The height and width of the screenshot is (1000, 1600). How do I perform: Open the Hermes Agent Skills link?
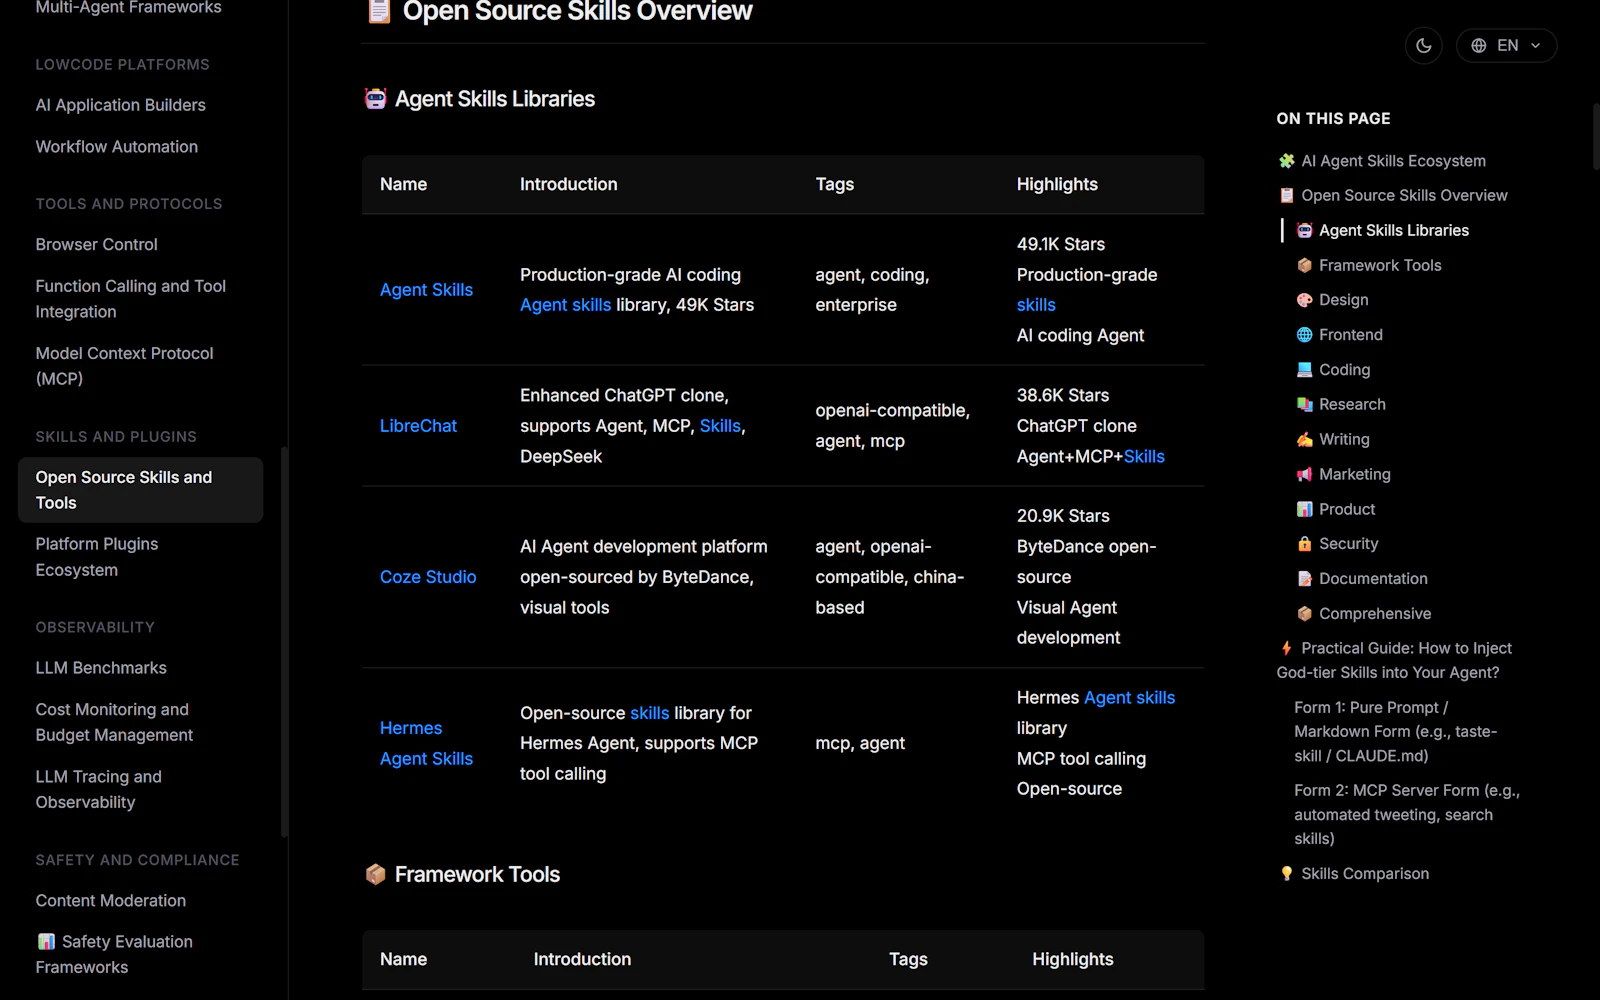click(x=426, y=743)
